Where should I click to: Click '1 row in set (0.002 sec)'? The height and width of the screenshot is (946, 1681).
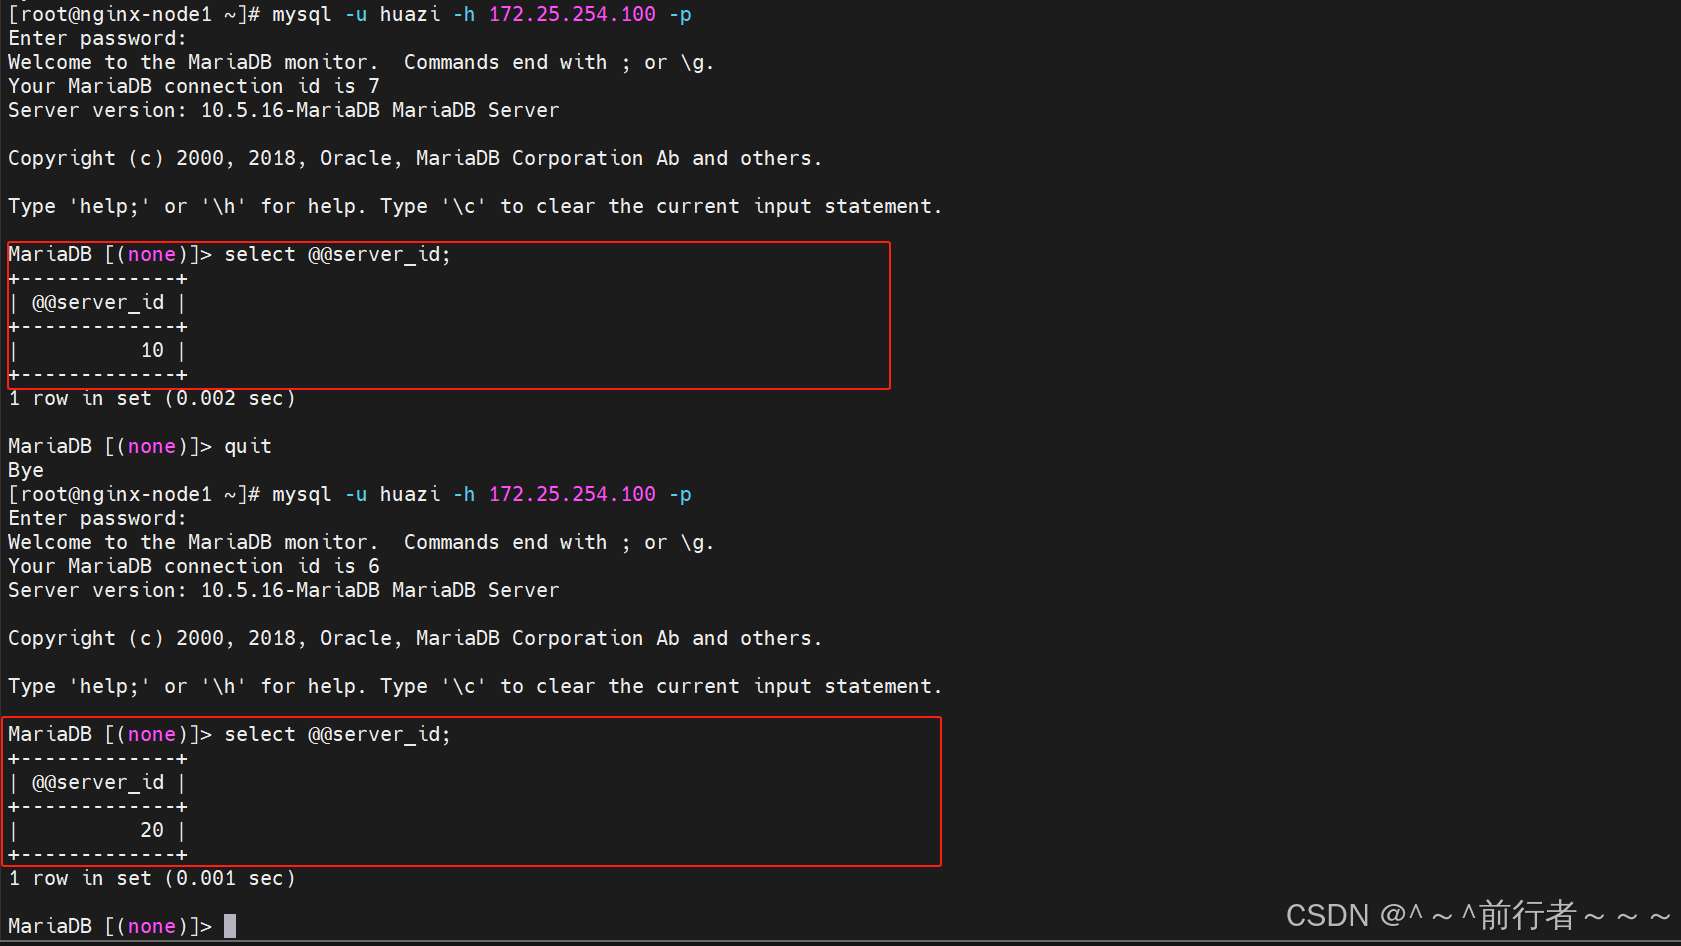[x=152, y=398]
